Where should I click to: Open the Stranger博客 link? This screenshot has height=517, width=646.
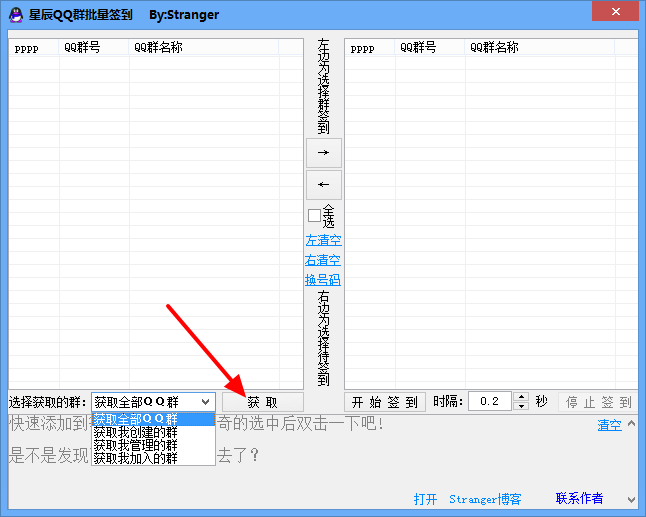pos(485,499)
